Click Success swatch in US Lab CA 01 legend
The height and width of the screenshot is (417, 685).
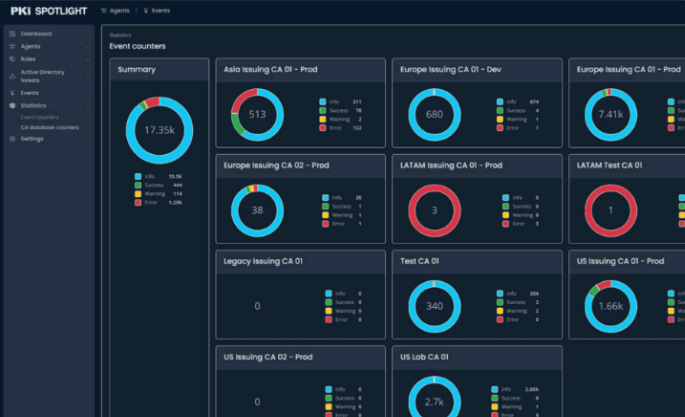click(495, 398)
